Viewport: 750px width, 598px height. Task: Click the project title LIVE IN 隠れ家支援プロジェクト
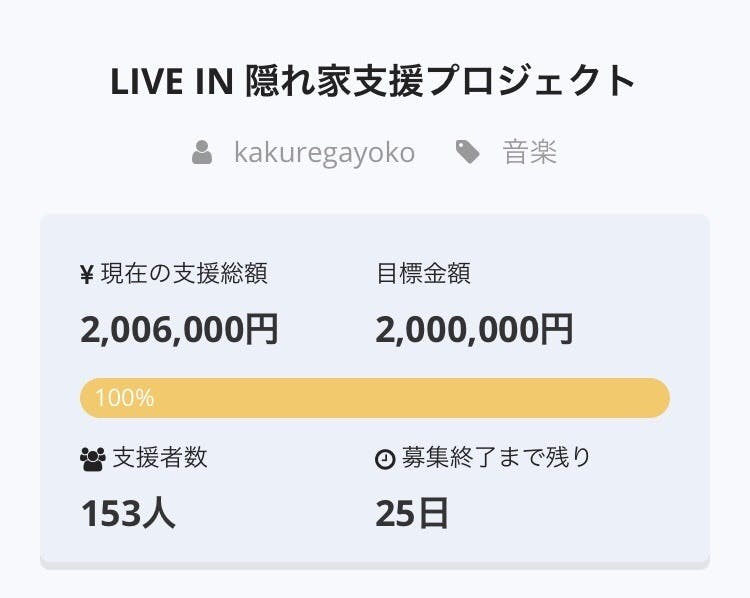coord(374,81)
